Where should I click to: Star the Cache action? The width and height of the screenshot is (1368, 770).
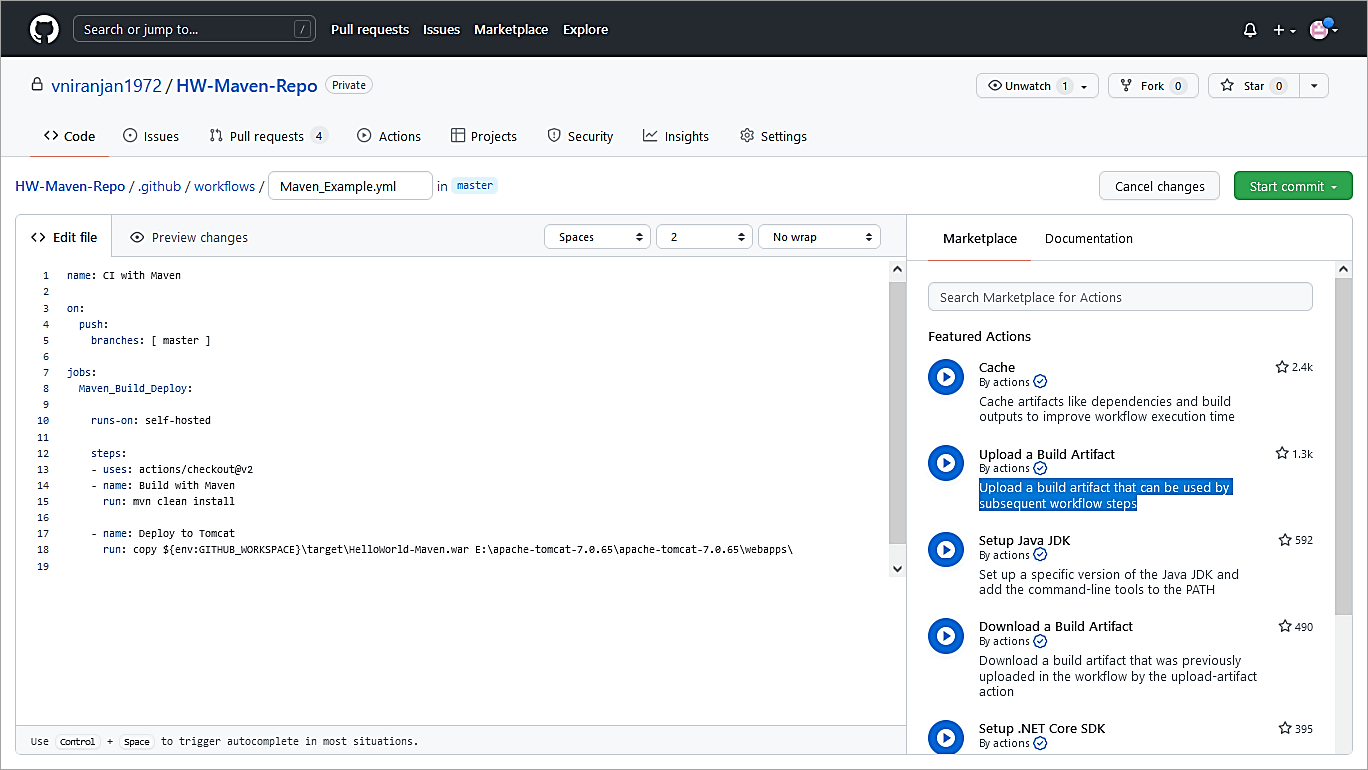(1282, 367)
